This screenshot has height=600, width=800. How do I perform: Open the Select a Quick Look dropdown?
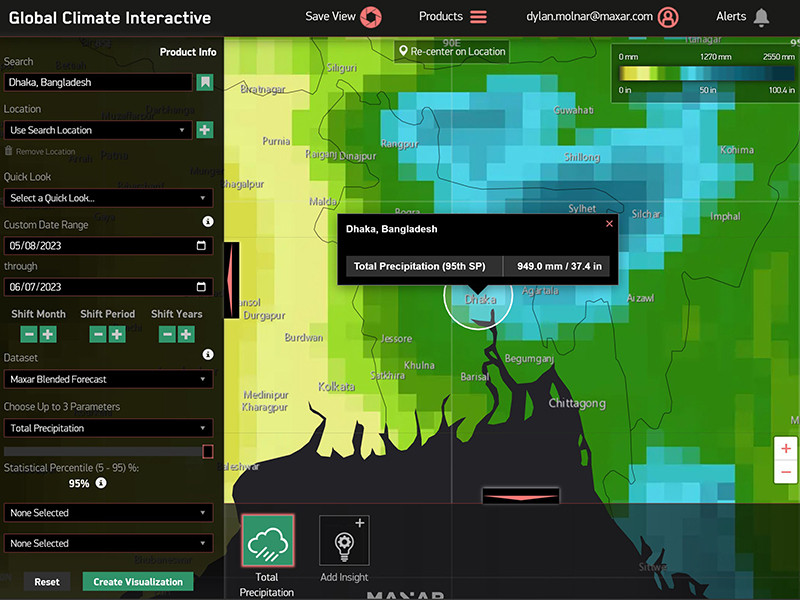point(108,198)
